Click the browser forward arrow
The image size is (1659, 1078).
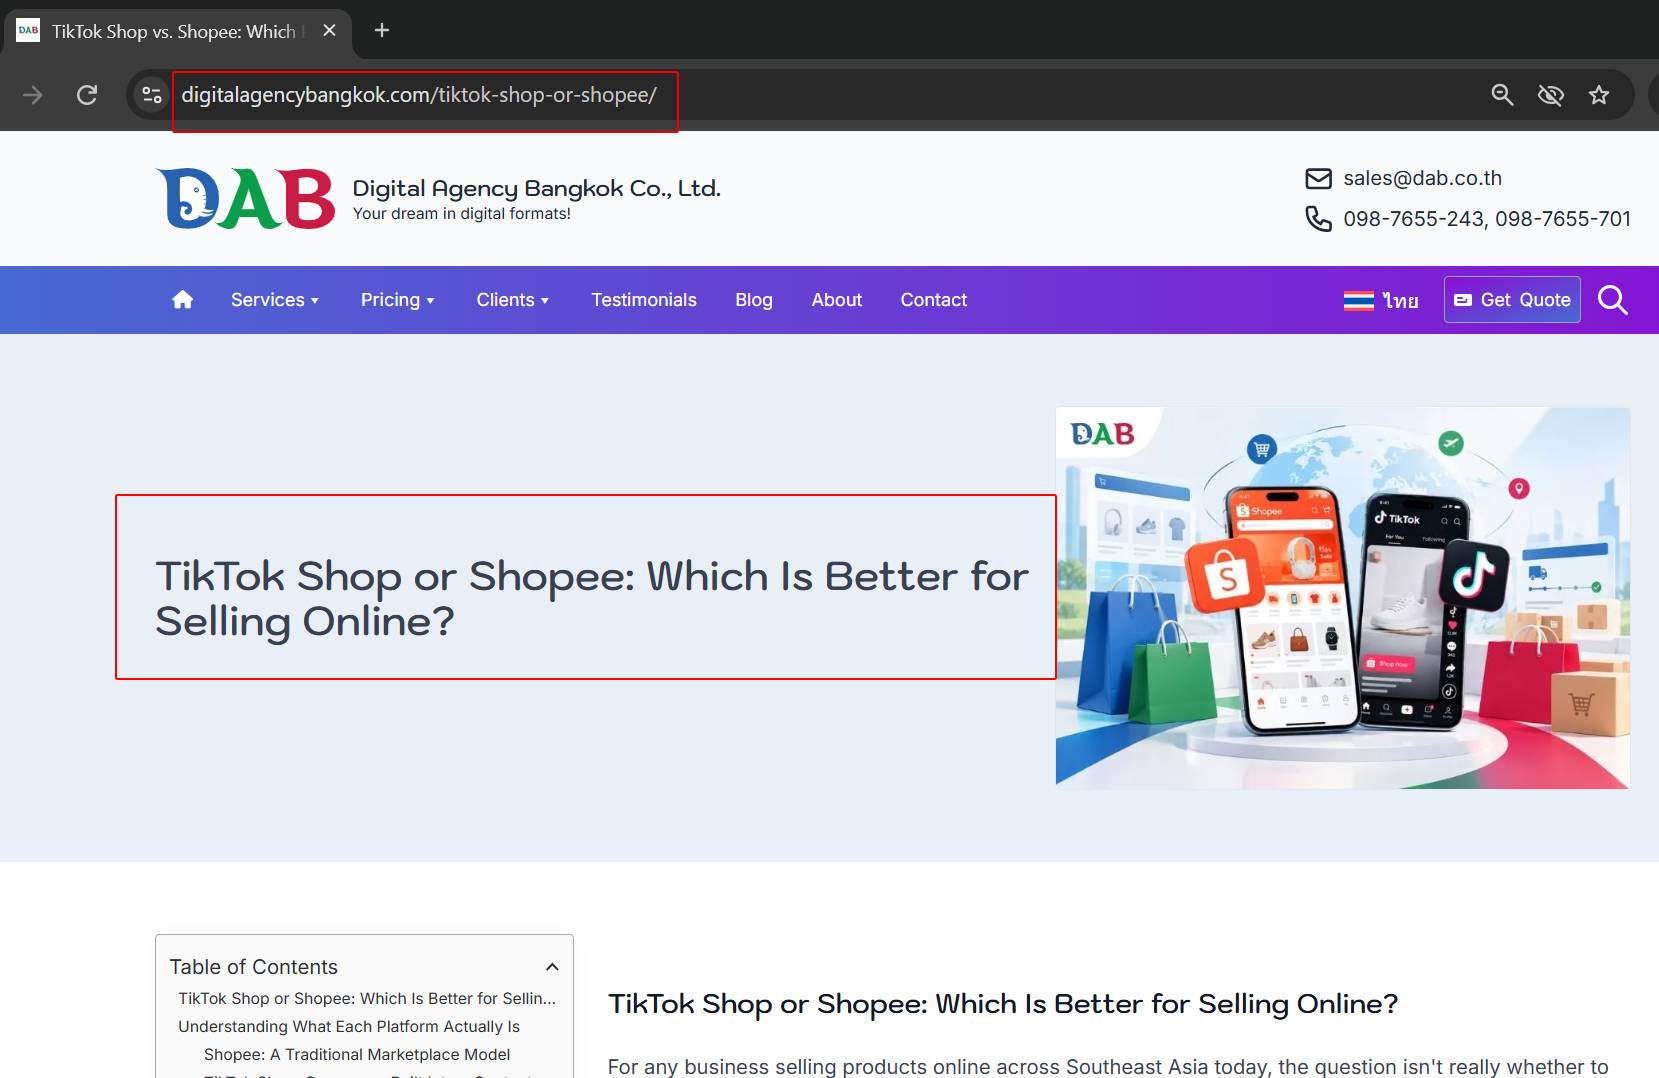(x=33, y=95)
